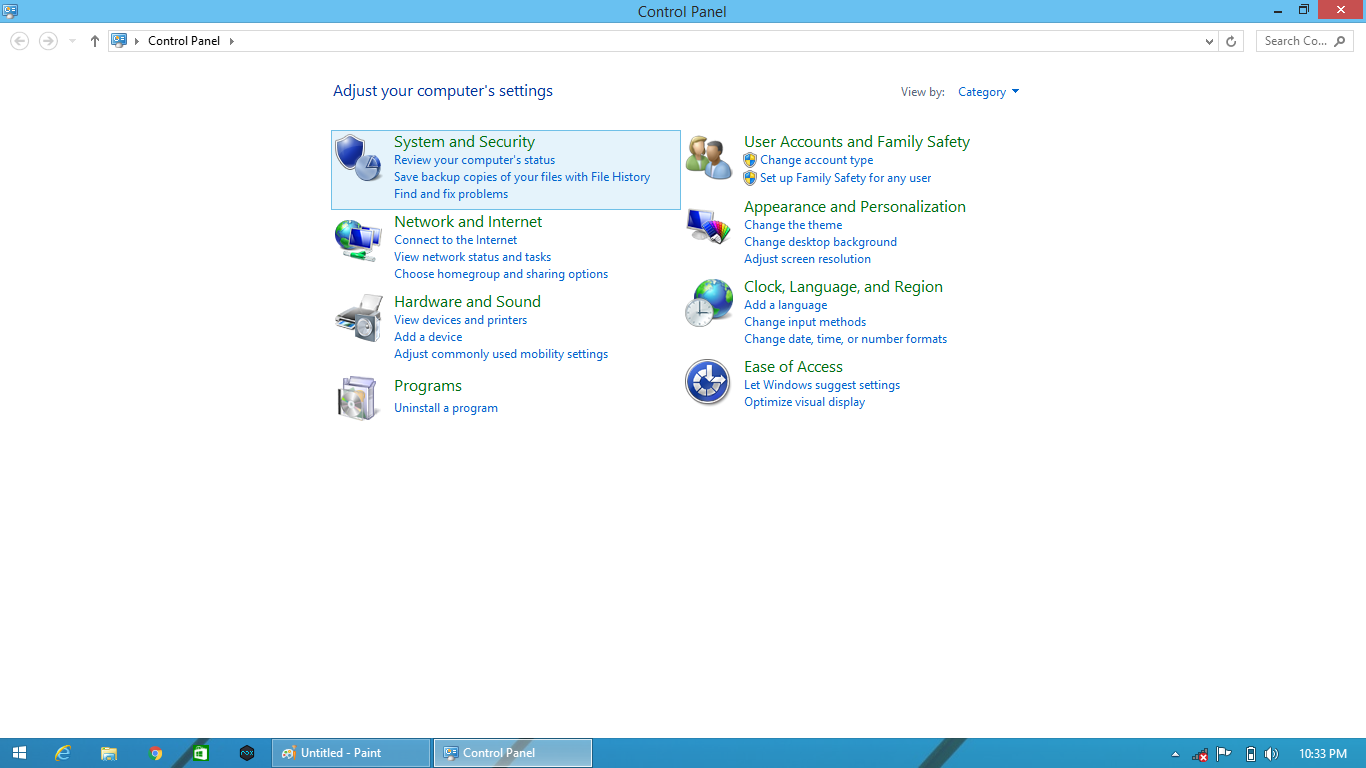Click the Control Panel address bar icon
The height and width of the screenshot is (768, 1366).
click(x=120, y=41)
